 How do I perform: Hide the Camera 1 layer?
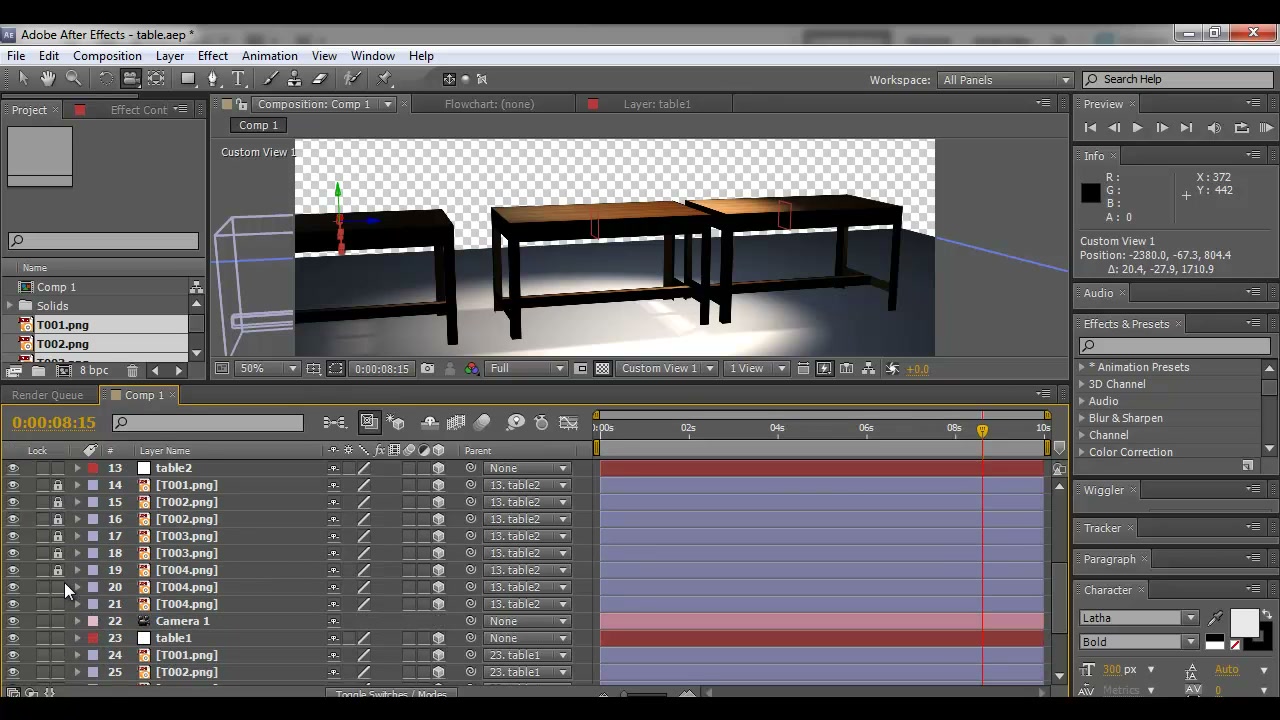point(13,621)
